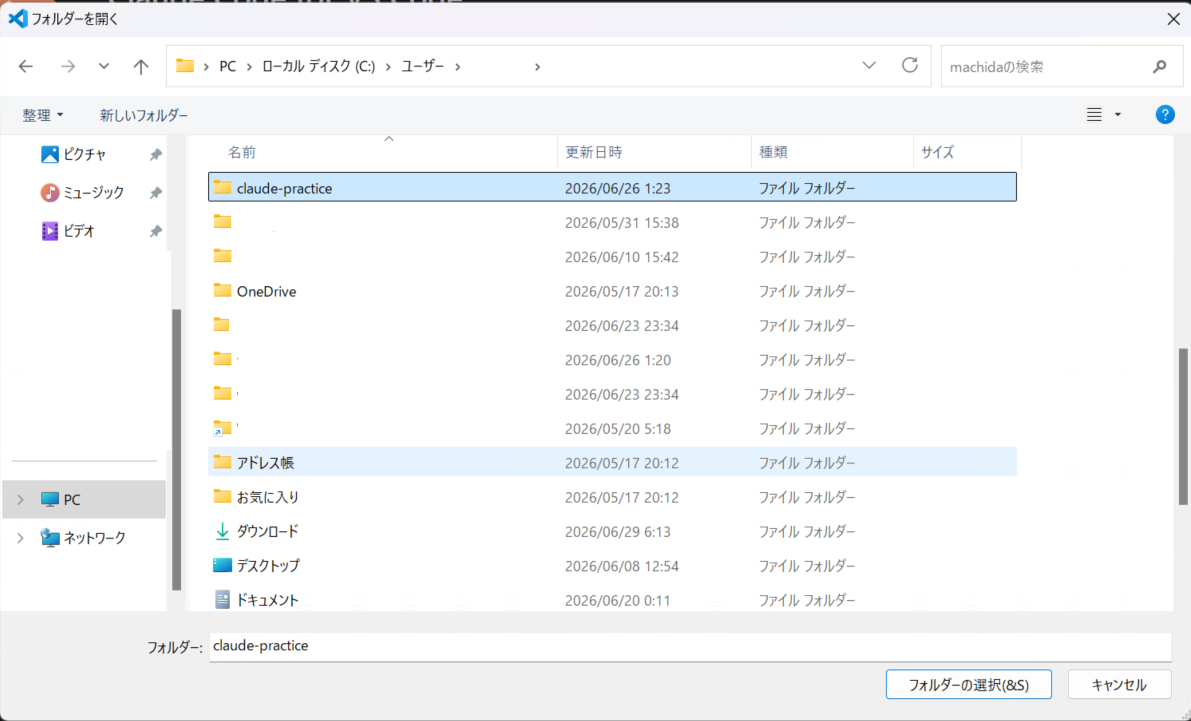Expand the ネットワーク tree node
This screenshot has height=721, width=1191.
click(x=21, y=538)
